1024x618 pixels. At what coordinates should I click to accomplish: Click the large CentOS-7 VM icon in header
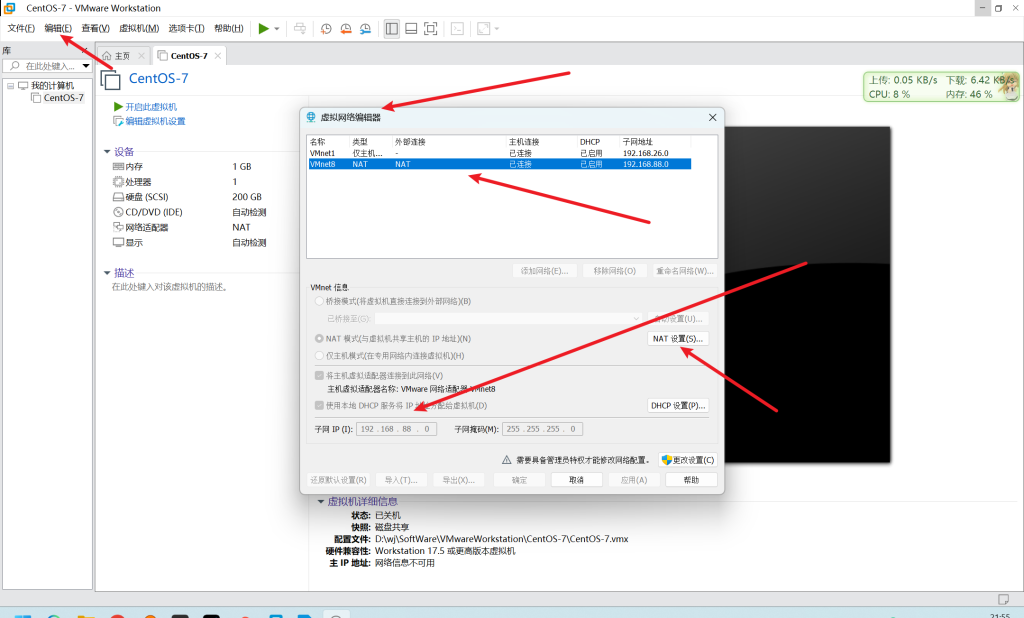point(110,80)
